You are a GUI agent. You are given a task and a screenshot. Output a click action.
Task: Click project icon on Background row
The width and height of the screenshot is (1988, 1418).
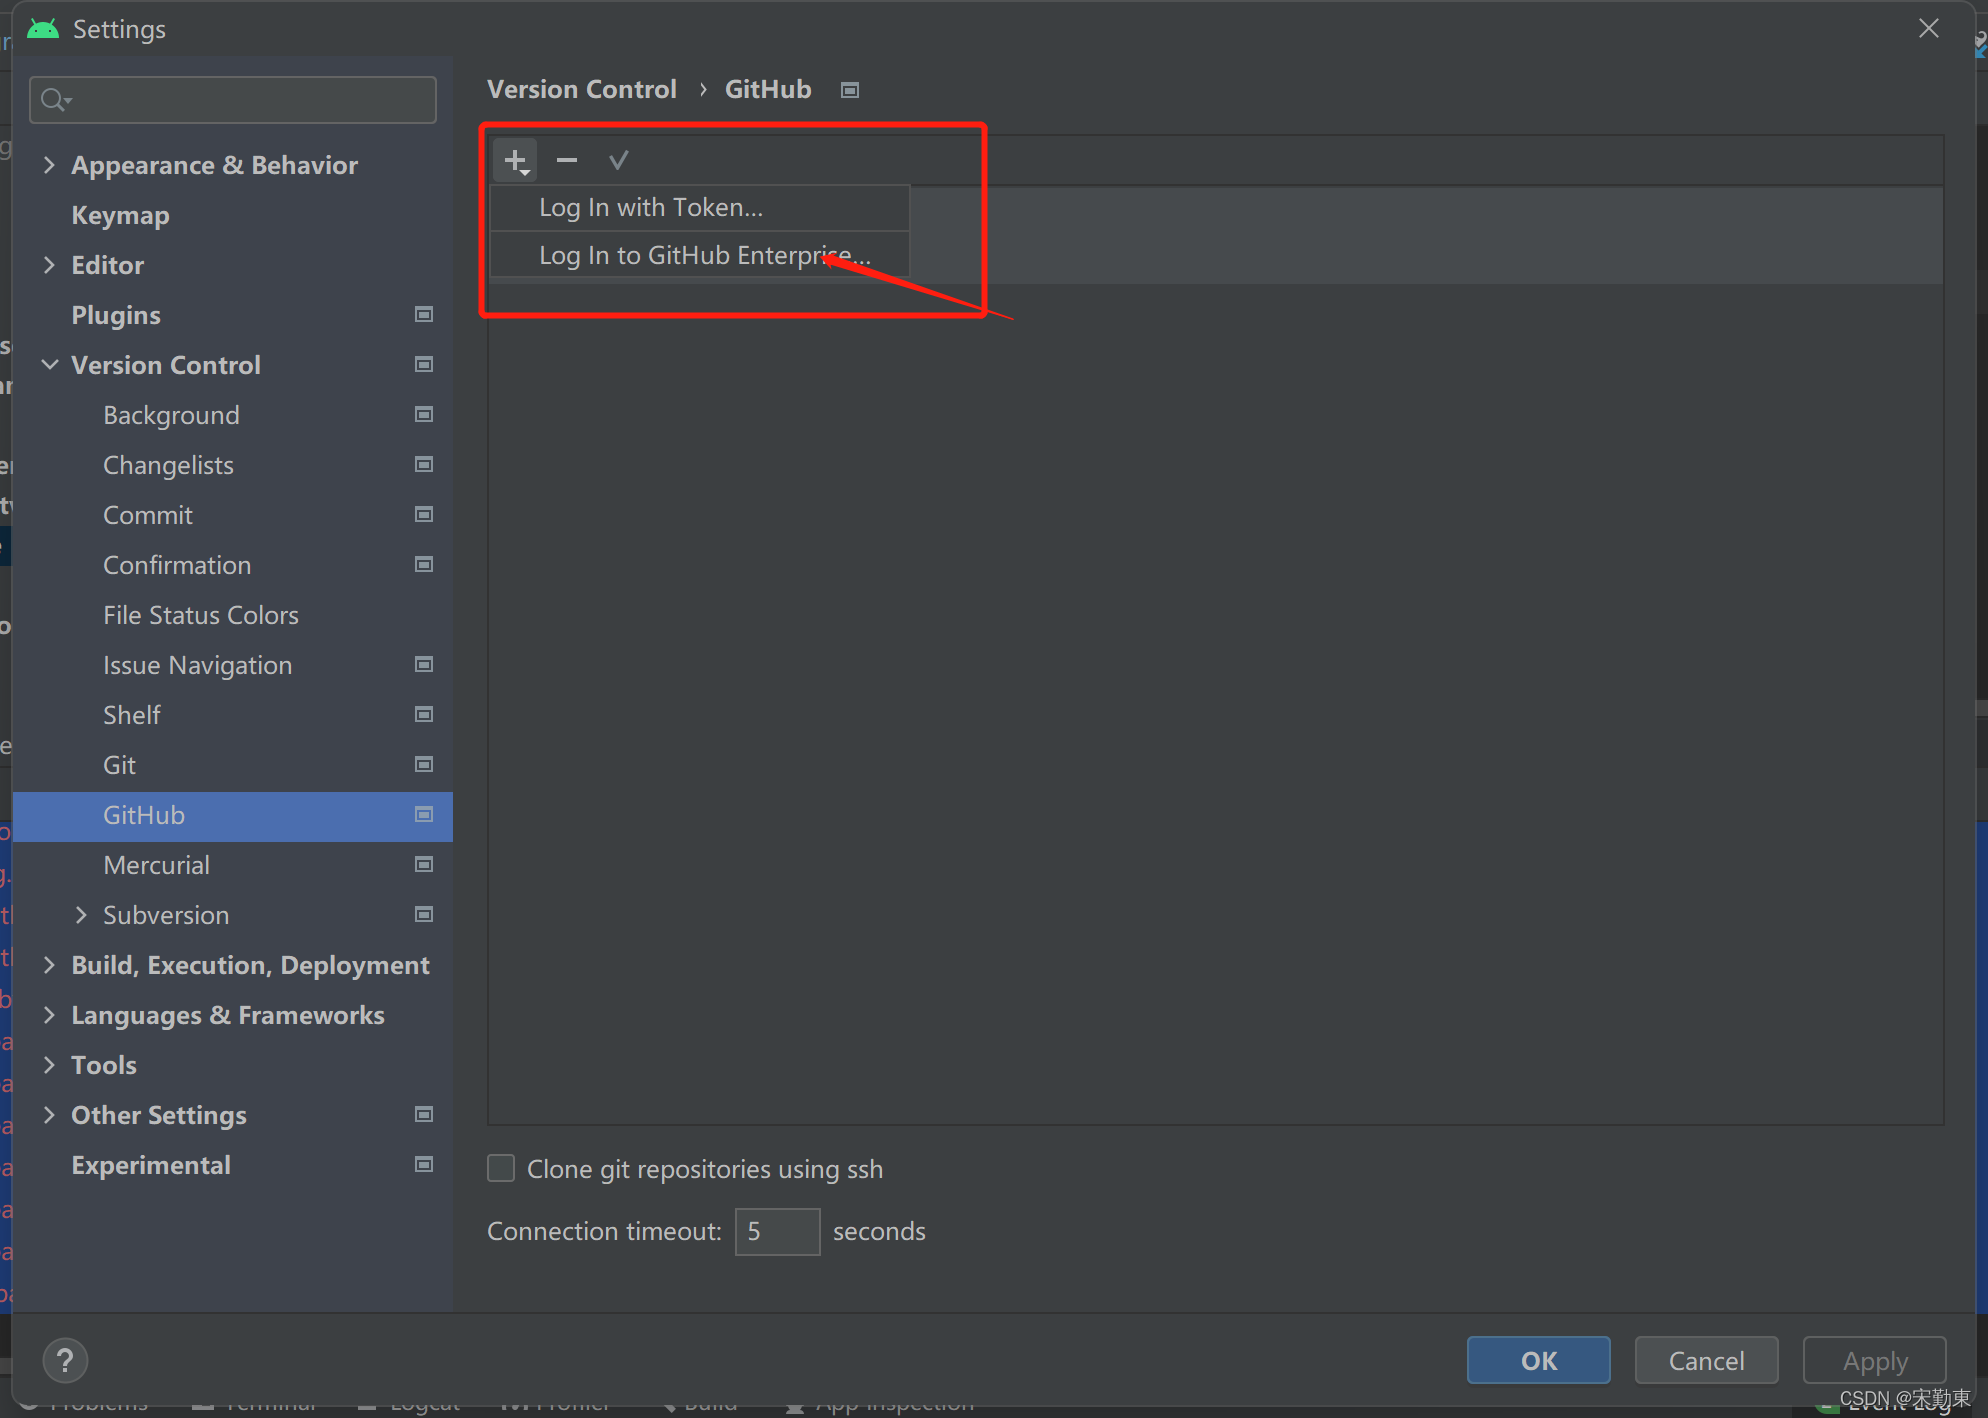click(424, 415)
